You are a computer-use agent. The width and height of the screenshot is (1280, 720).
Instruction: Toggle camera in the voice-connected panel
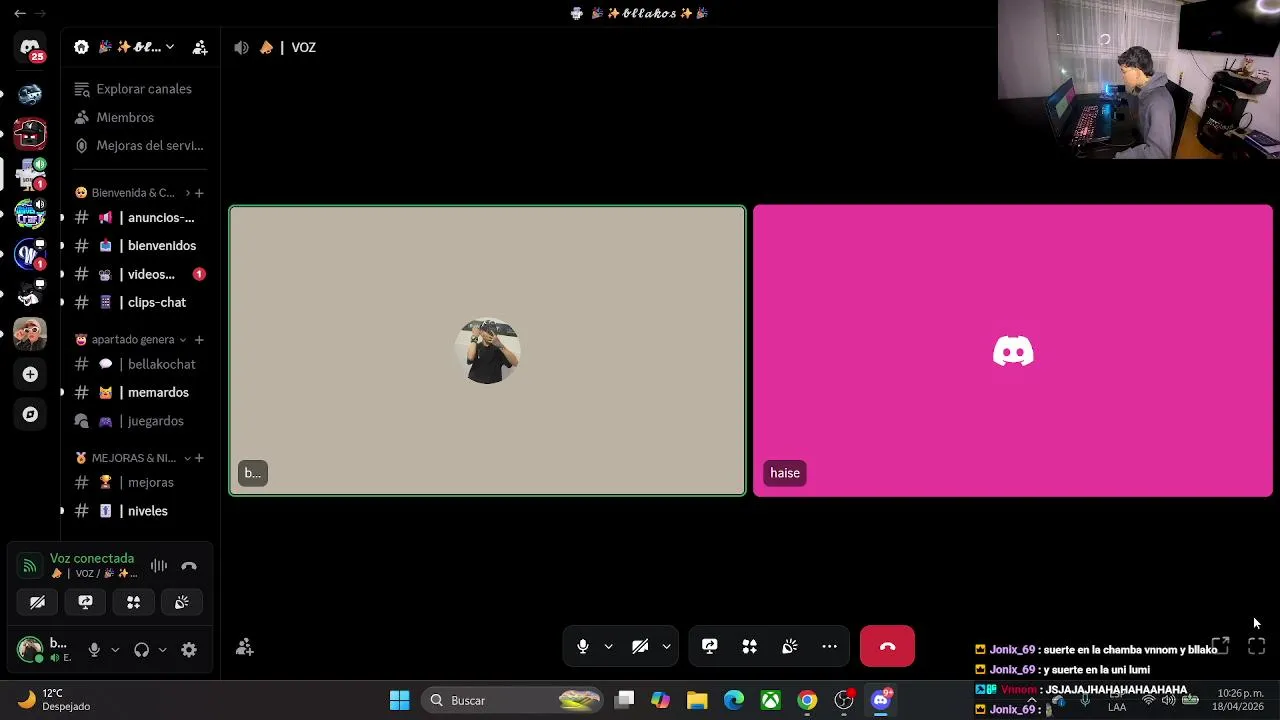tap(37, 602)
